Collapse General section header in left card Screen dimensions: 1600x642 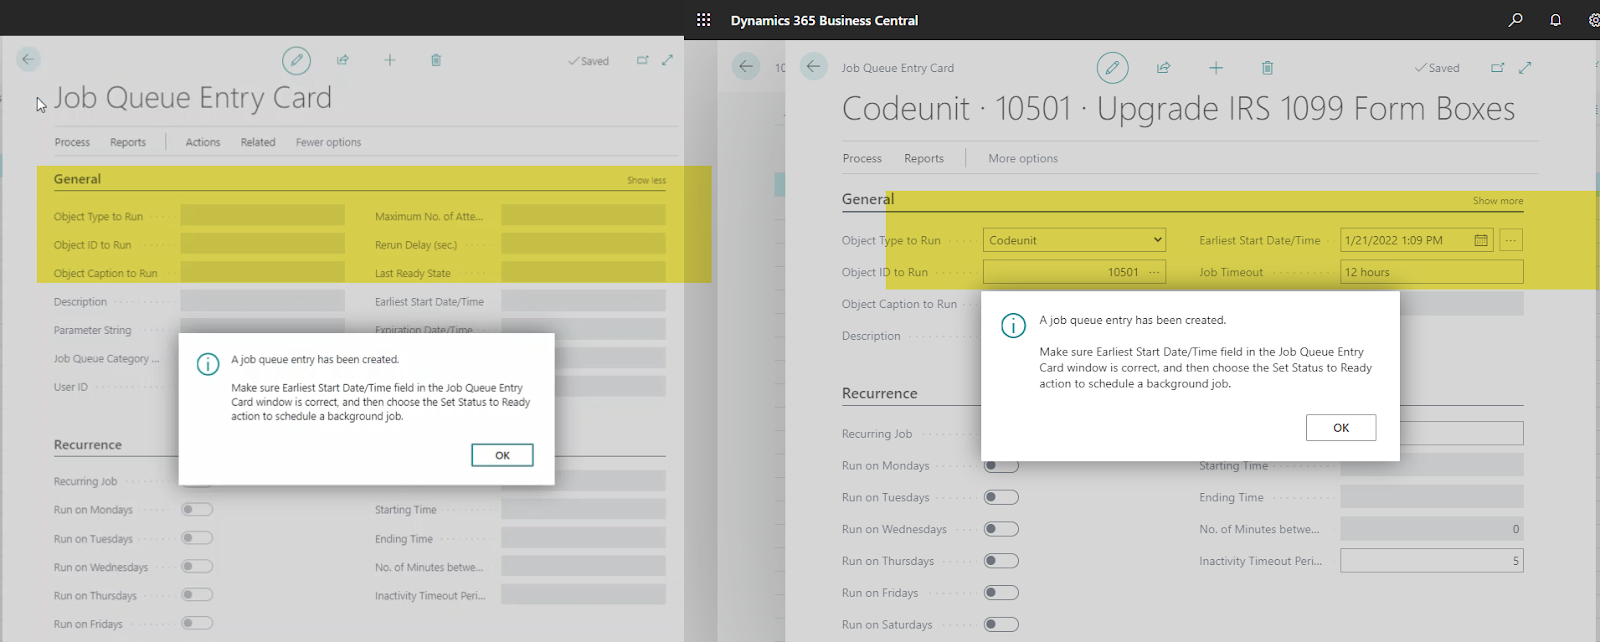coord(77,179)
